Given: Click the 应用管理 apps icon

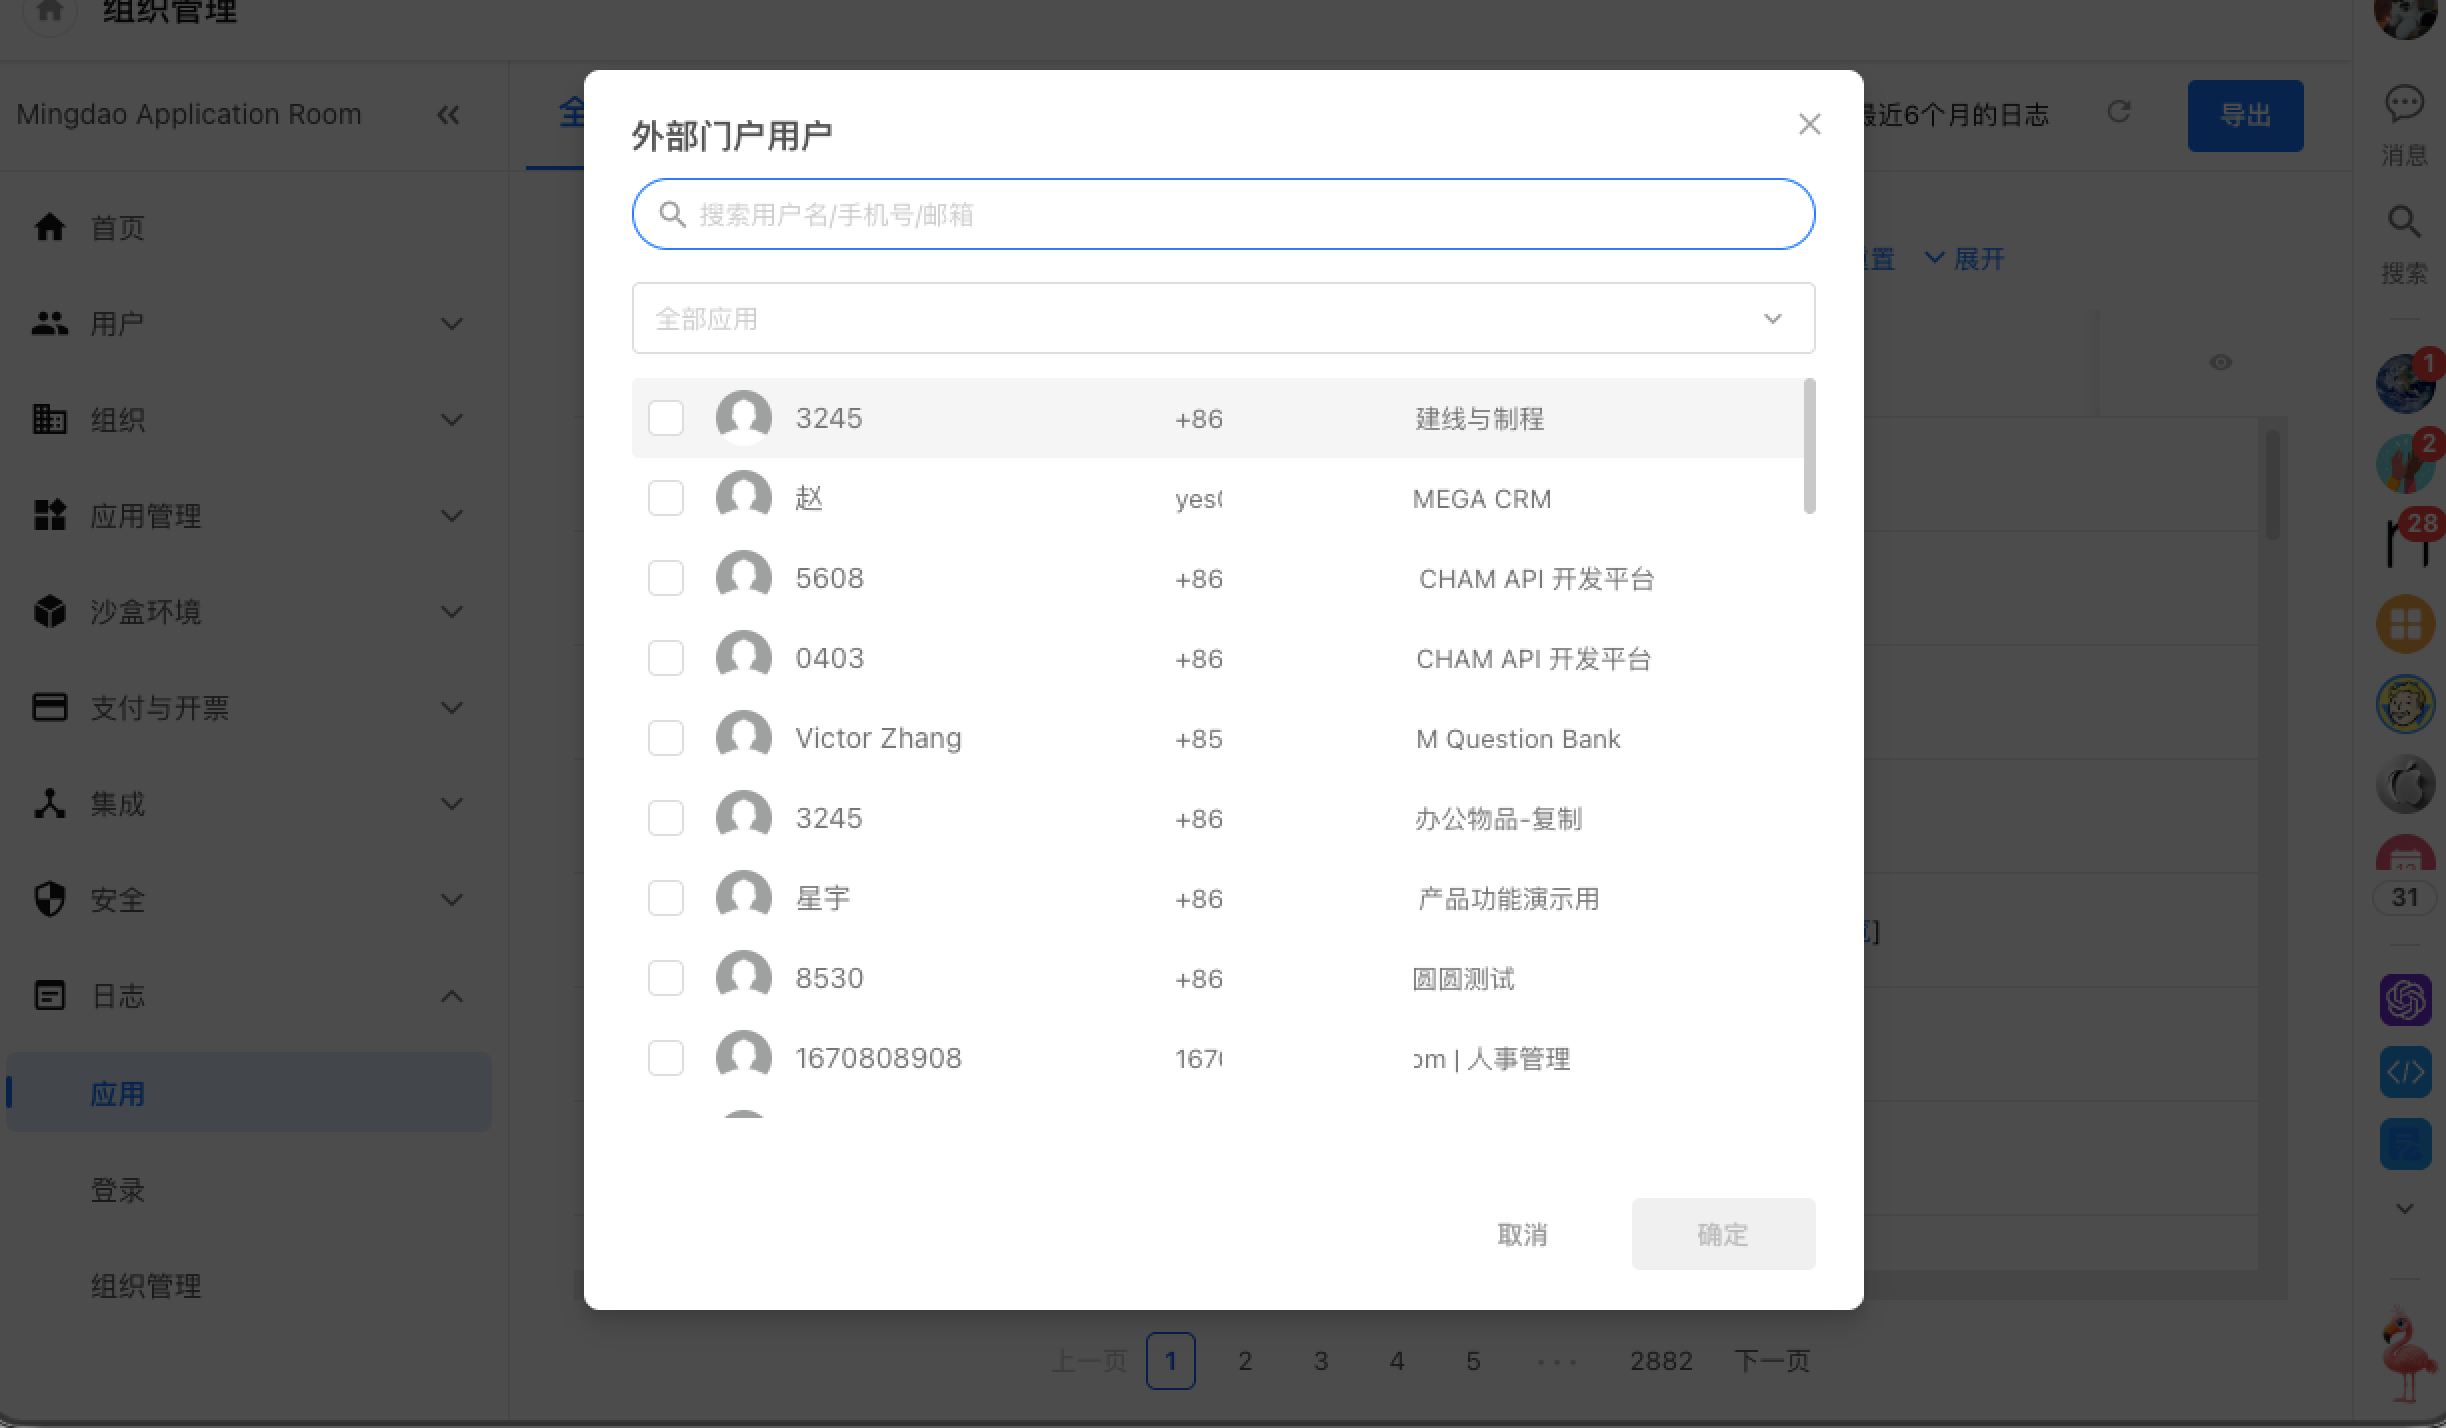Looking at the screenshot, I should point(50,515).
